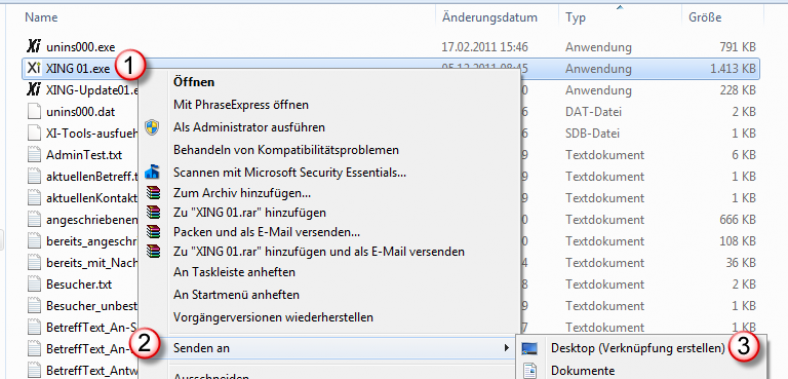788x379 pixels.
Task: Click WinRAR icon beside Packen und als E-Mail versenden
Action: click(x=152, y=231)
